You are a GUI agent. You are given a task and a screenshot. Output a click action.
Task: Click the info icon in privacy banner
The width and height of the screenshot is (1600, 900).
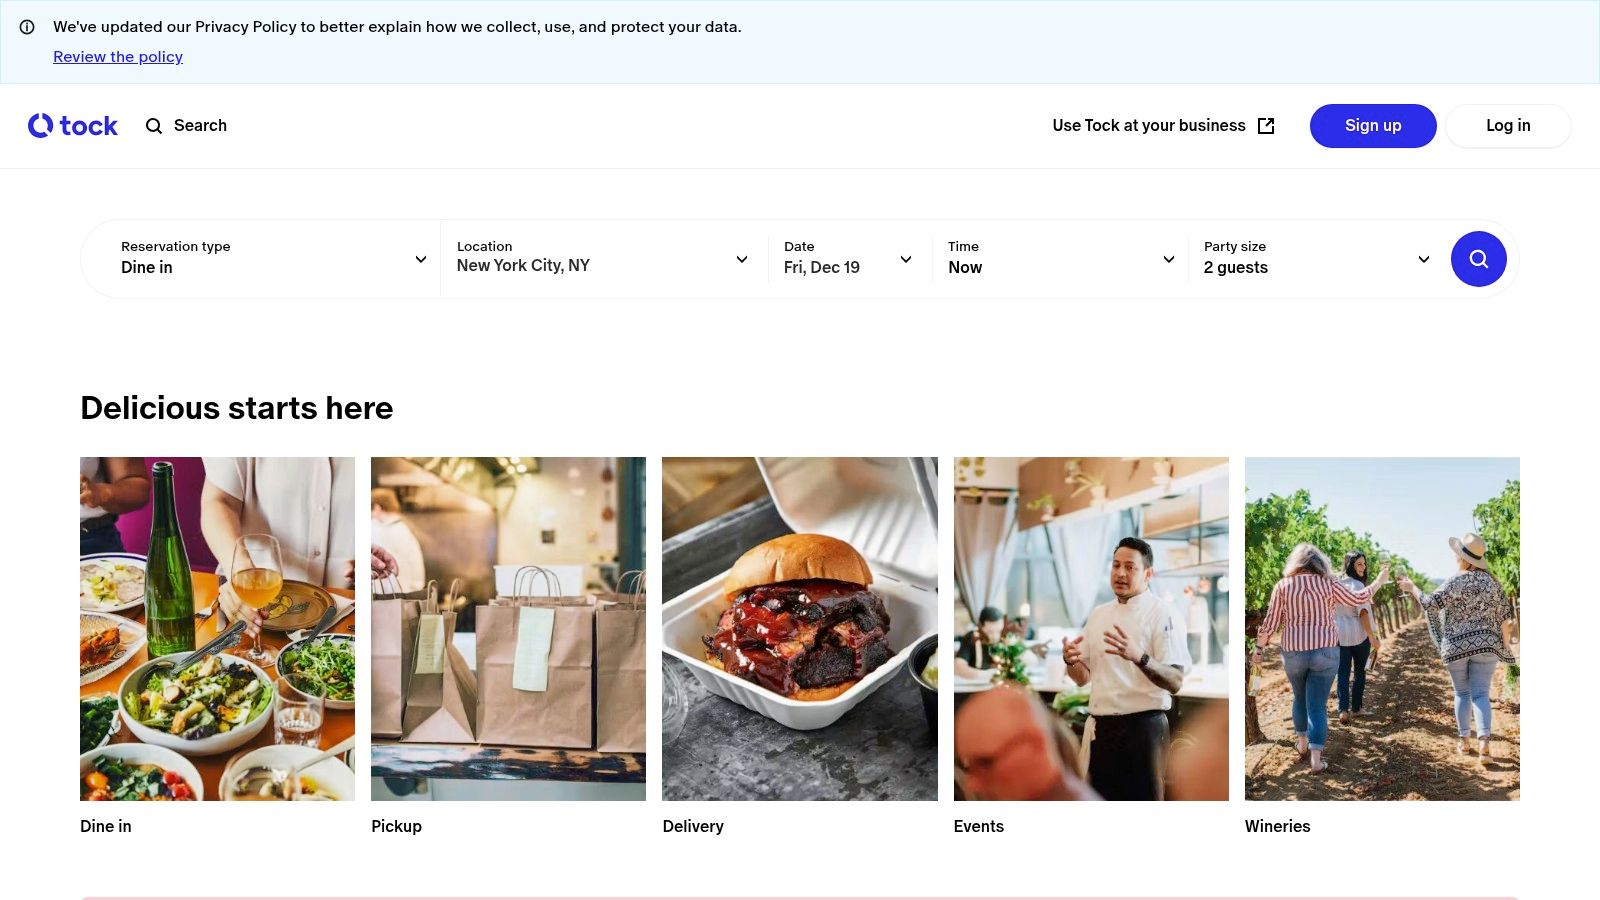[x=27, y=27]
